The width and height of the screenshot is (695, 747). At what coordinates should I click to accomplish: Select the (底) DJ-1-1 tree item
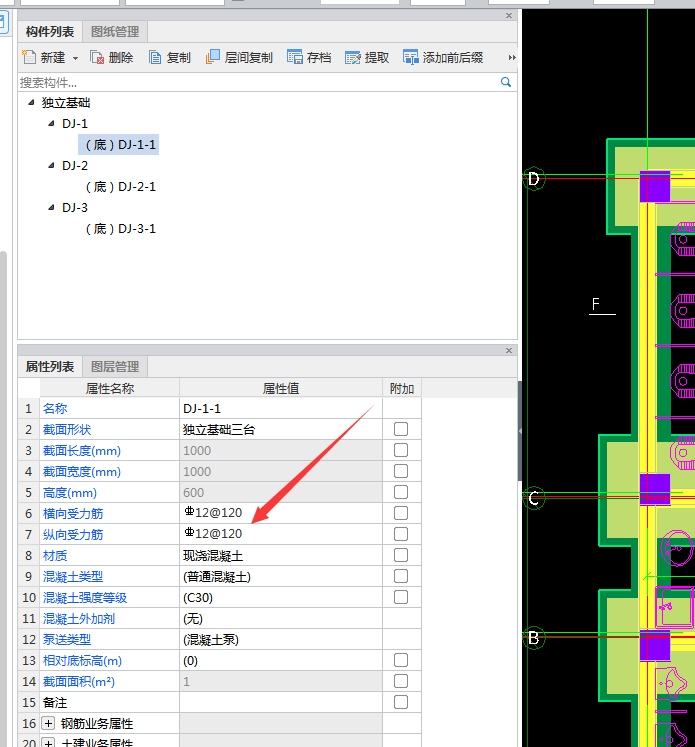tap(118, 144)
